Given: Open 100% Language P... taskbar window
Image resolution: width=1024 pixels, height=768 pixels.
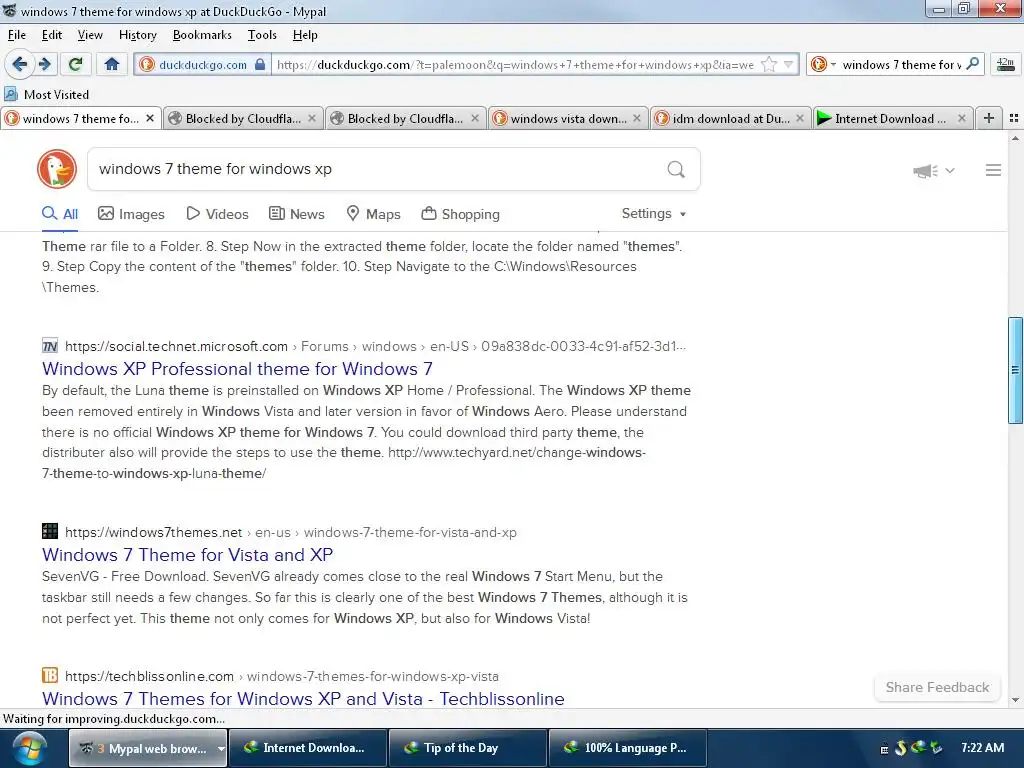Looking at the screenshot, I should click(x=628, y=748).
